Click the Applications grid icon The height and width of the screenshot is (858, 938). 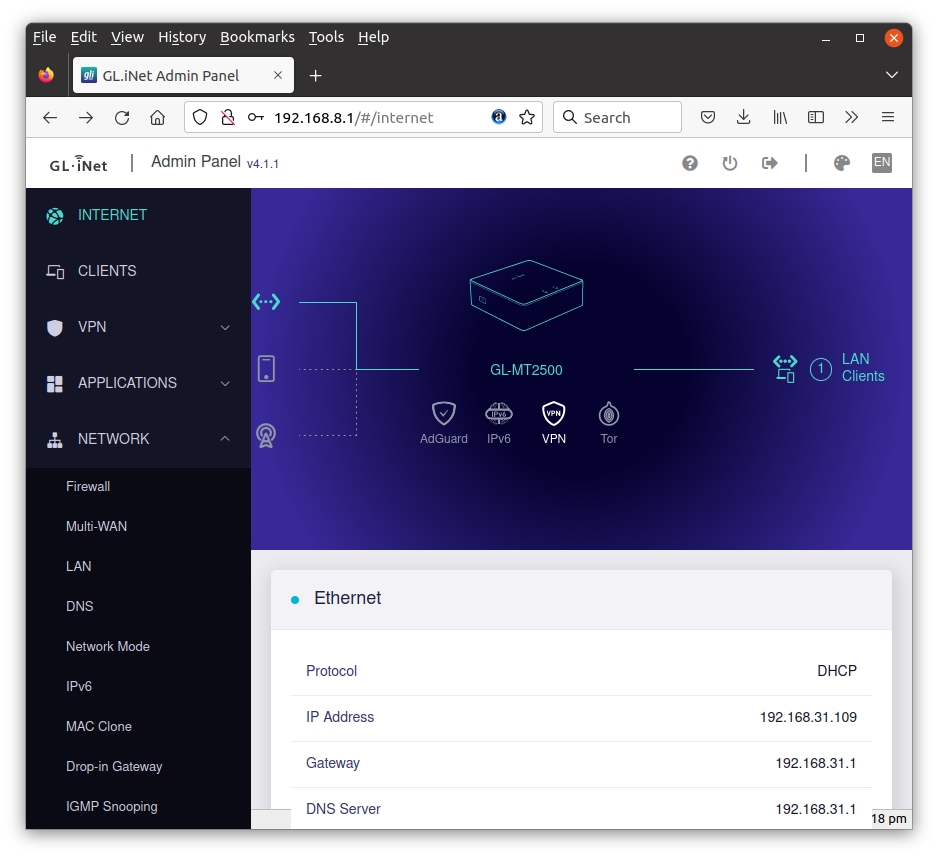pos(54,384)
